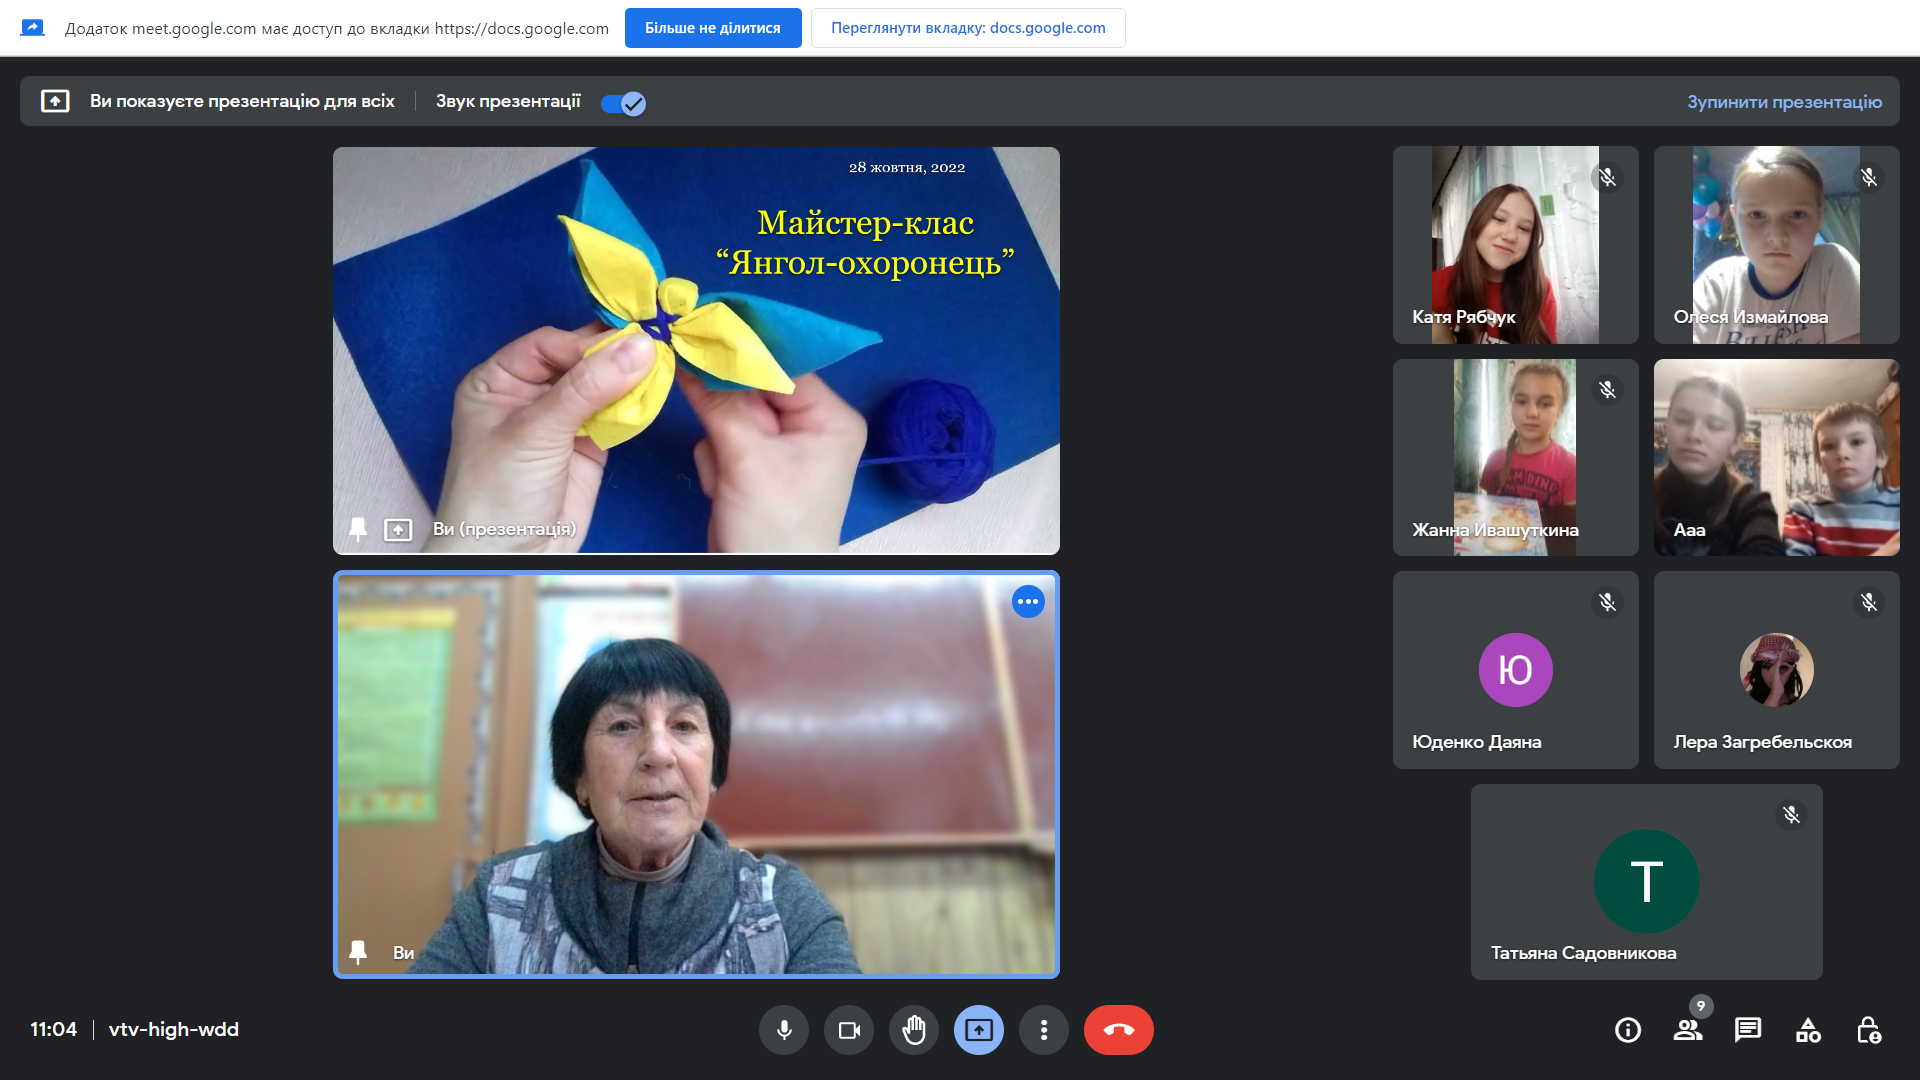The width and height of the screenshot is (1920, 1080).
Task: Toggle the Звук презентації switch
Action: click(x=623, y=103)
